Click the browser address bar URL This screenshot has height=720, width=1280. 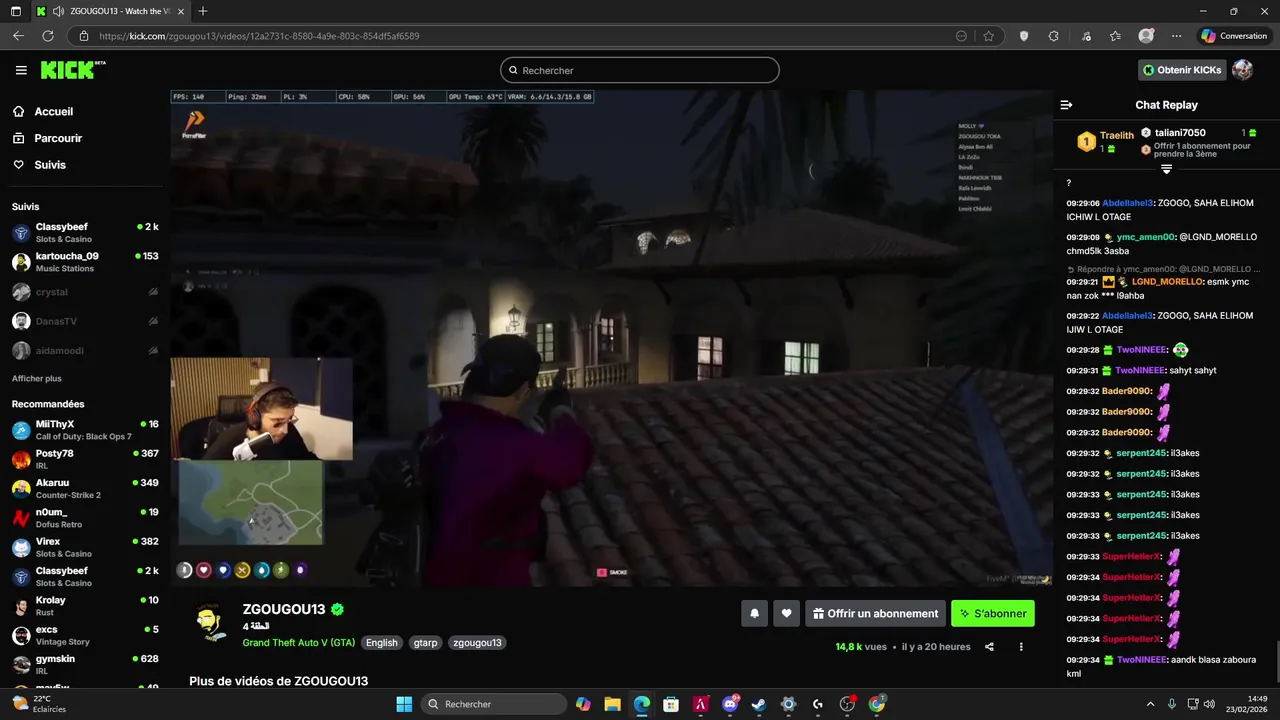[259, 36]
